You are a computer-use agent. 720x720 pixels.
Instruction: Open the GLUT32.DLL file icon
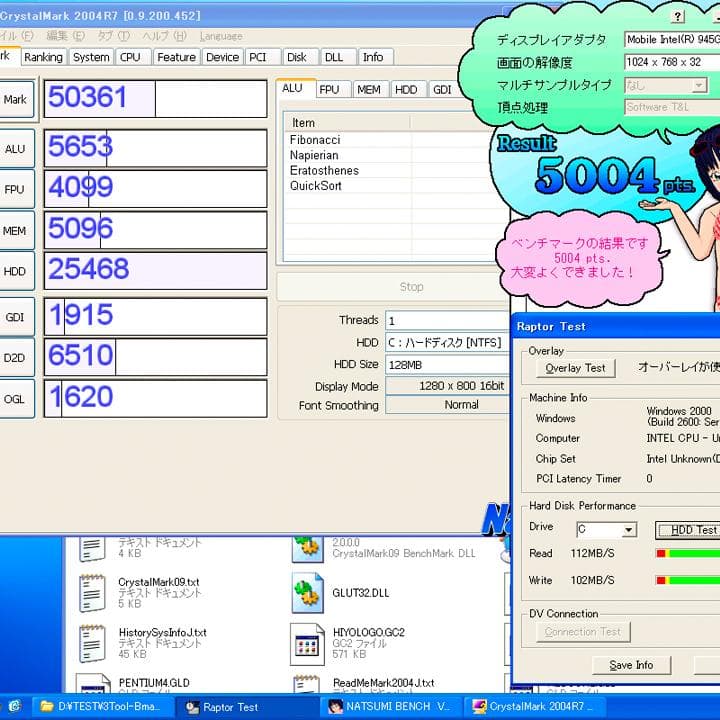pos(307,593)
